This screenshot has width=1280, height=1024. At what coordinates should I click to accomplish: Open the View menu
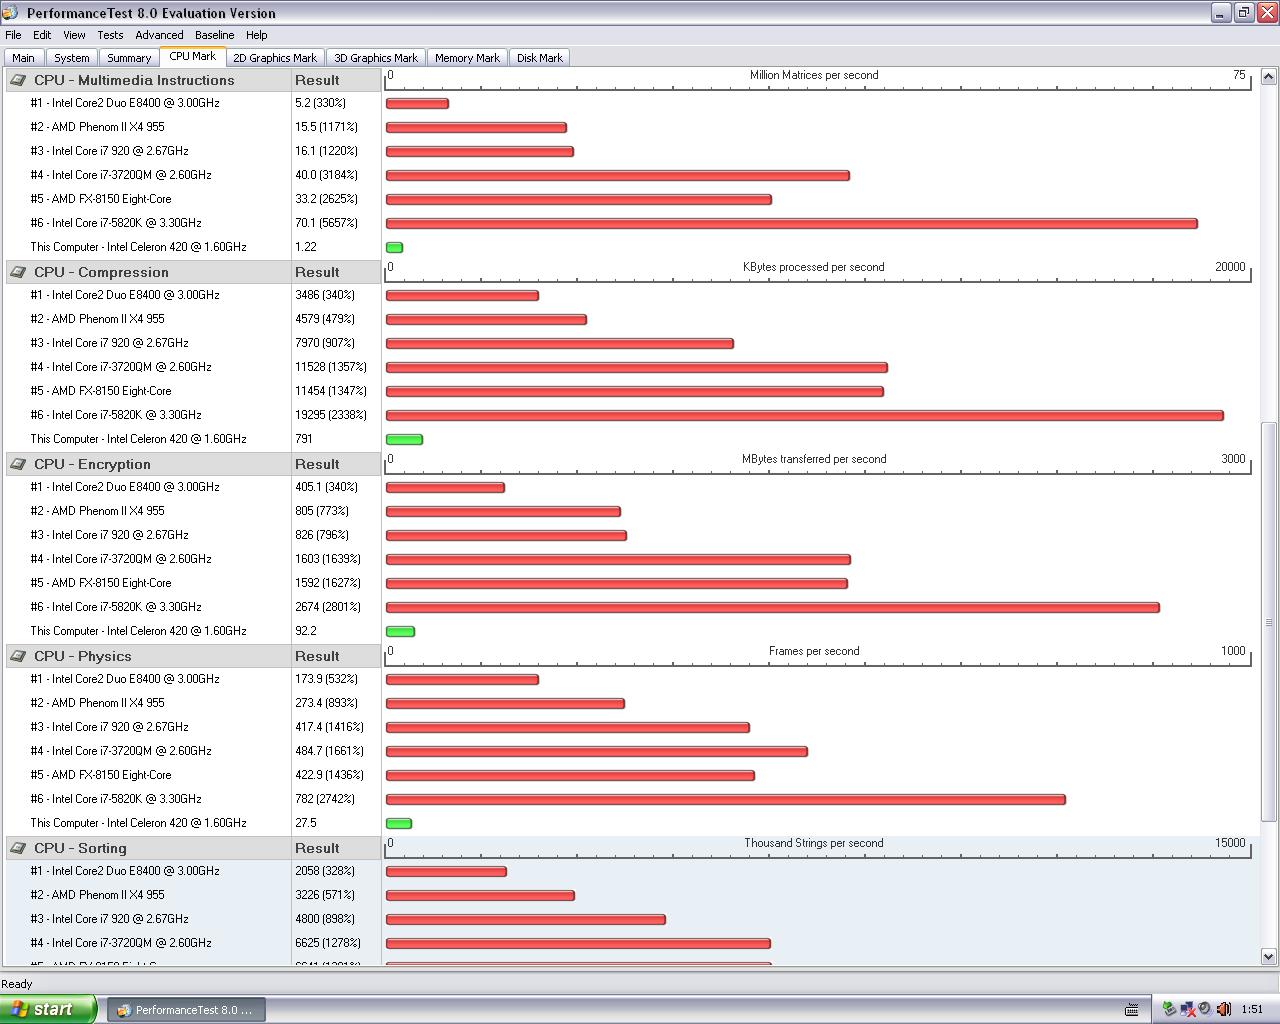(x=74, y=35)
